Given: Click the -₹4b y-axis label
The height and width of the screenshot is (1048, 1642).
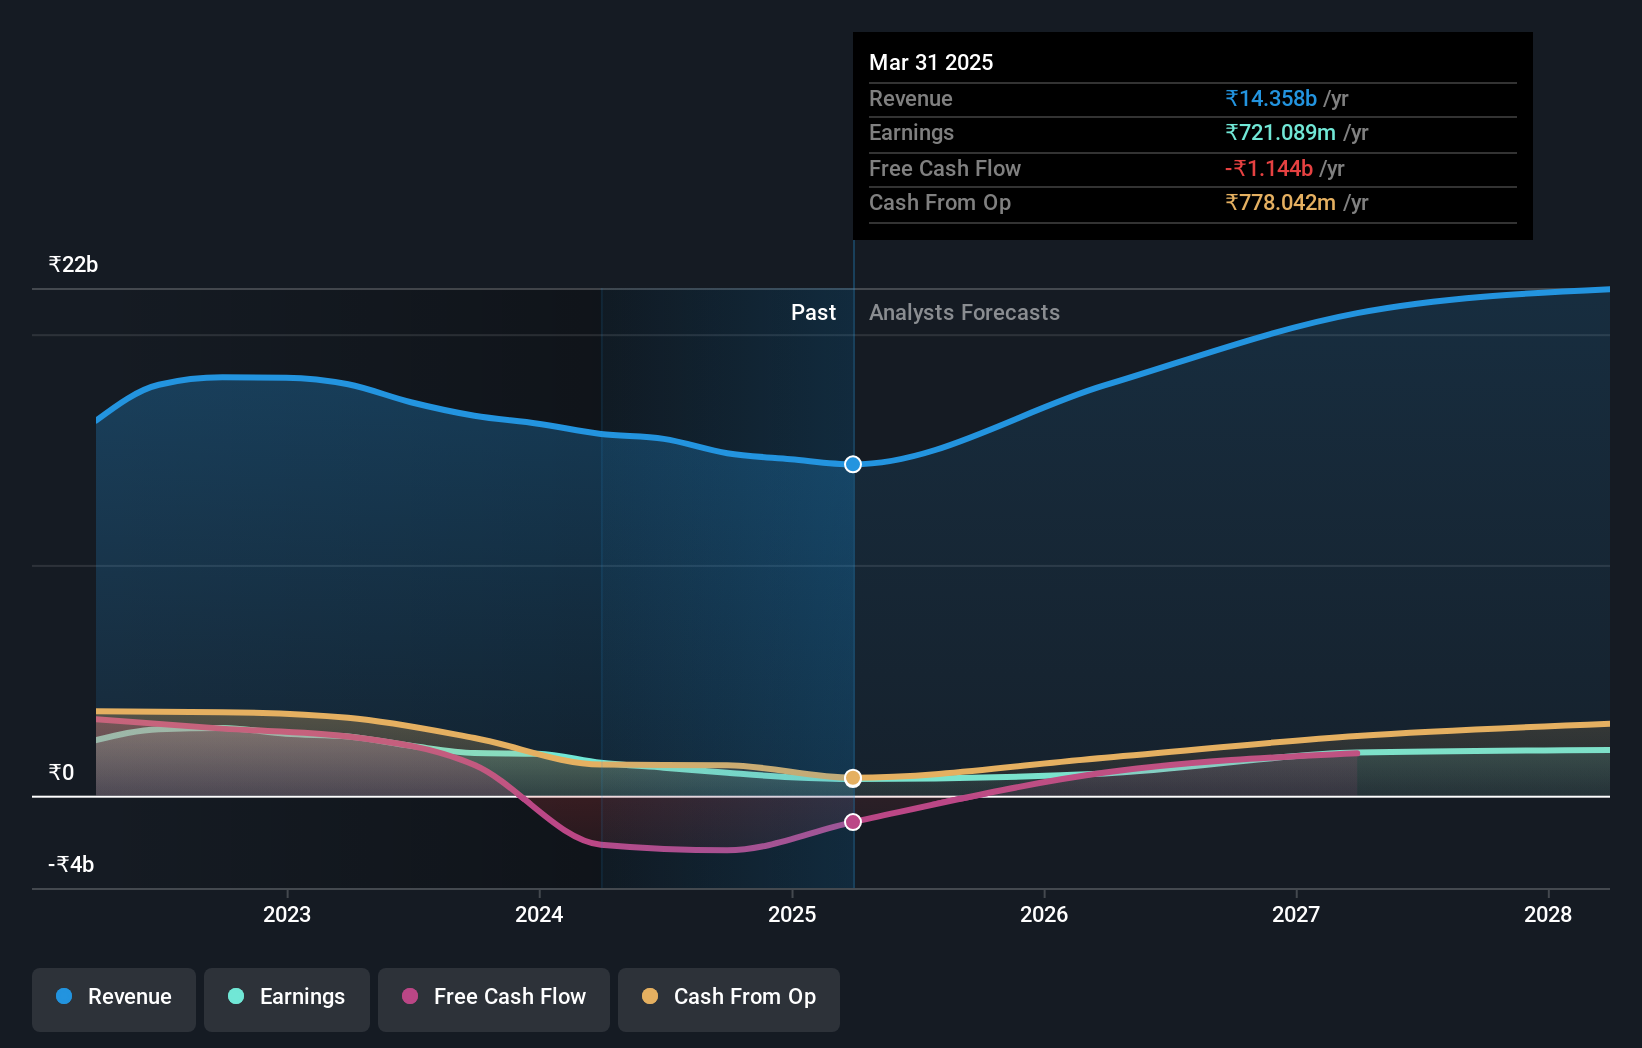Looking at the screenshot, I should pos(71,864).
